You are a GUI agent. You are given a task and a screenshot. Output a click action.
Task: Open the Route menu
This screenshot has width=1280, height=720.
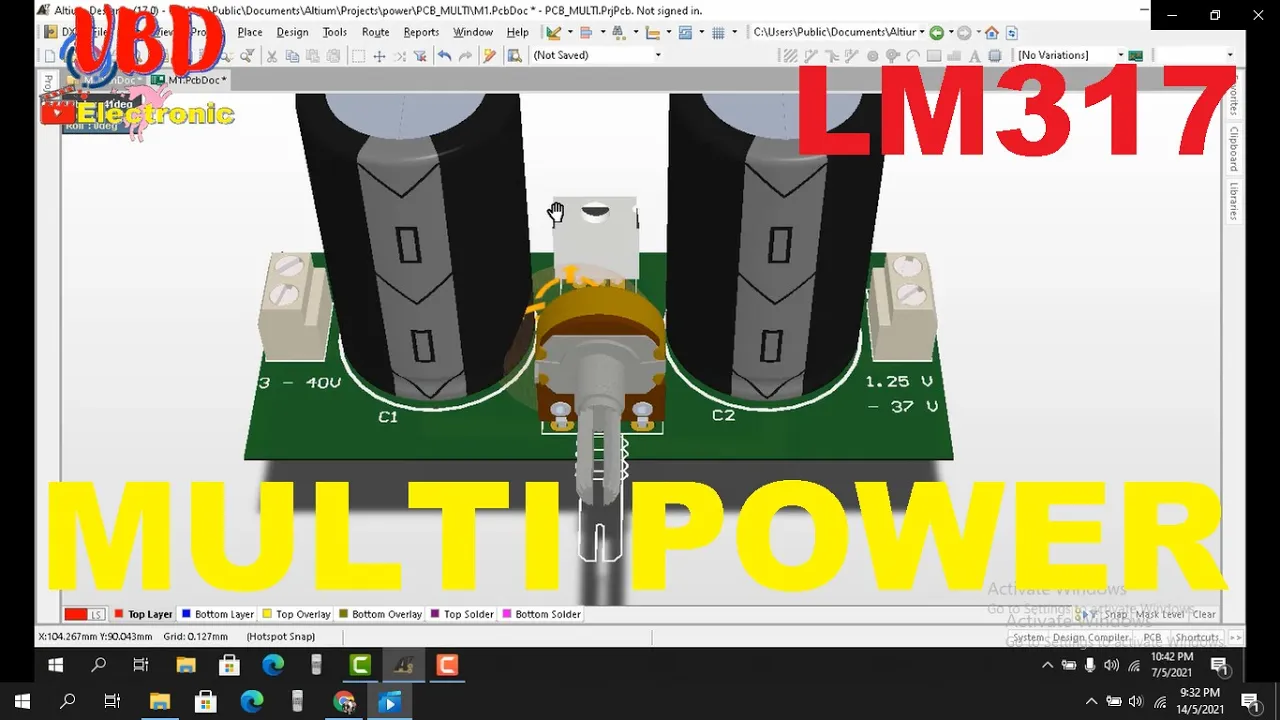[375, 32]
